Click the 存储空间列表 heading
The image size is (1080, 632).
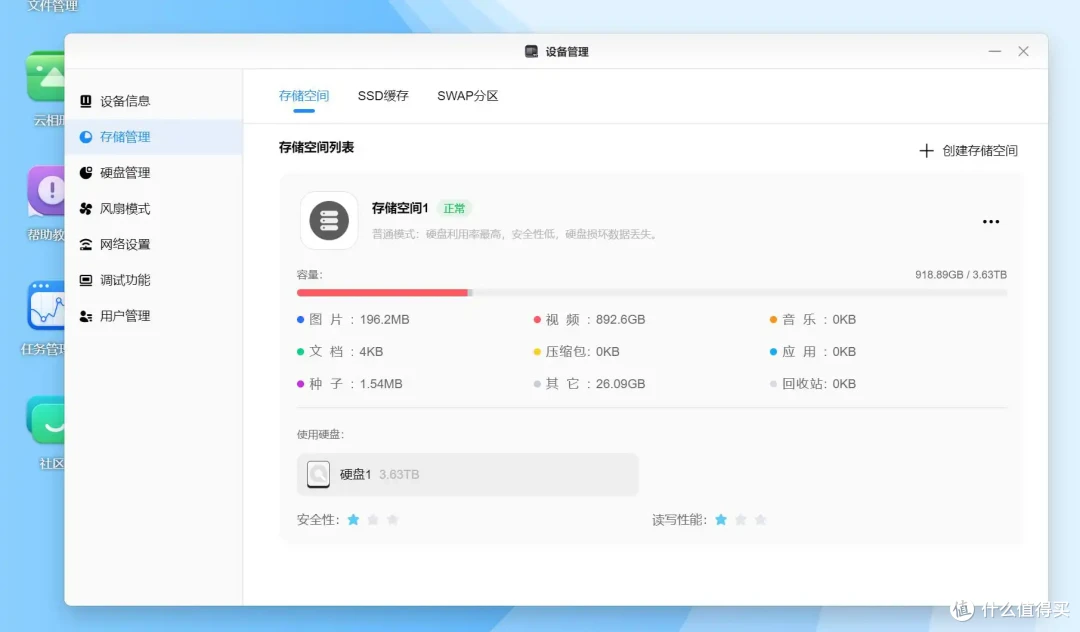coord(316,147)
